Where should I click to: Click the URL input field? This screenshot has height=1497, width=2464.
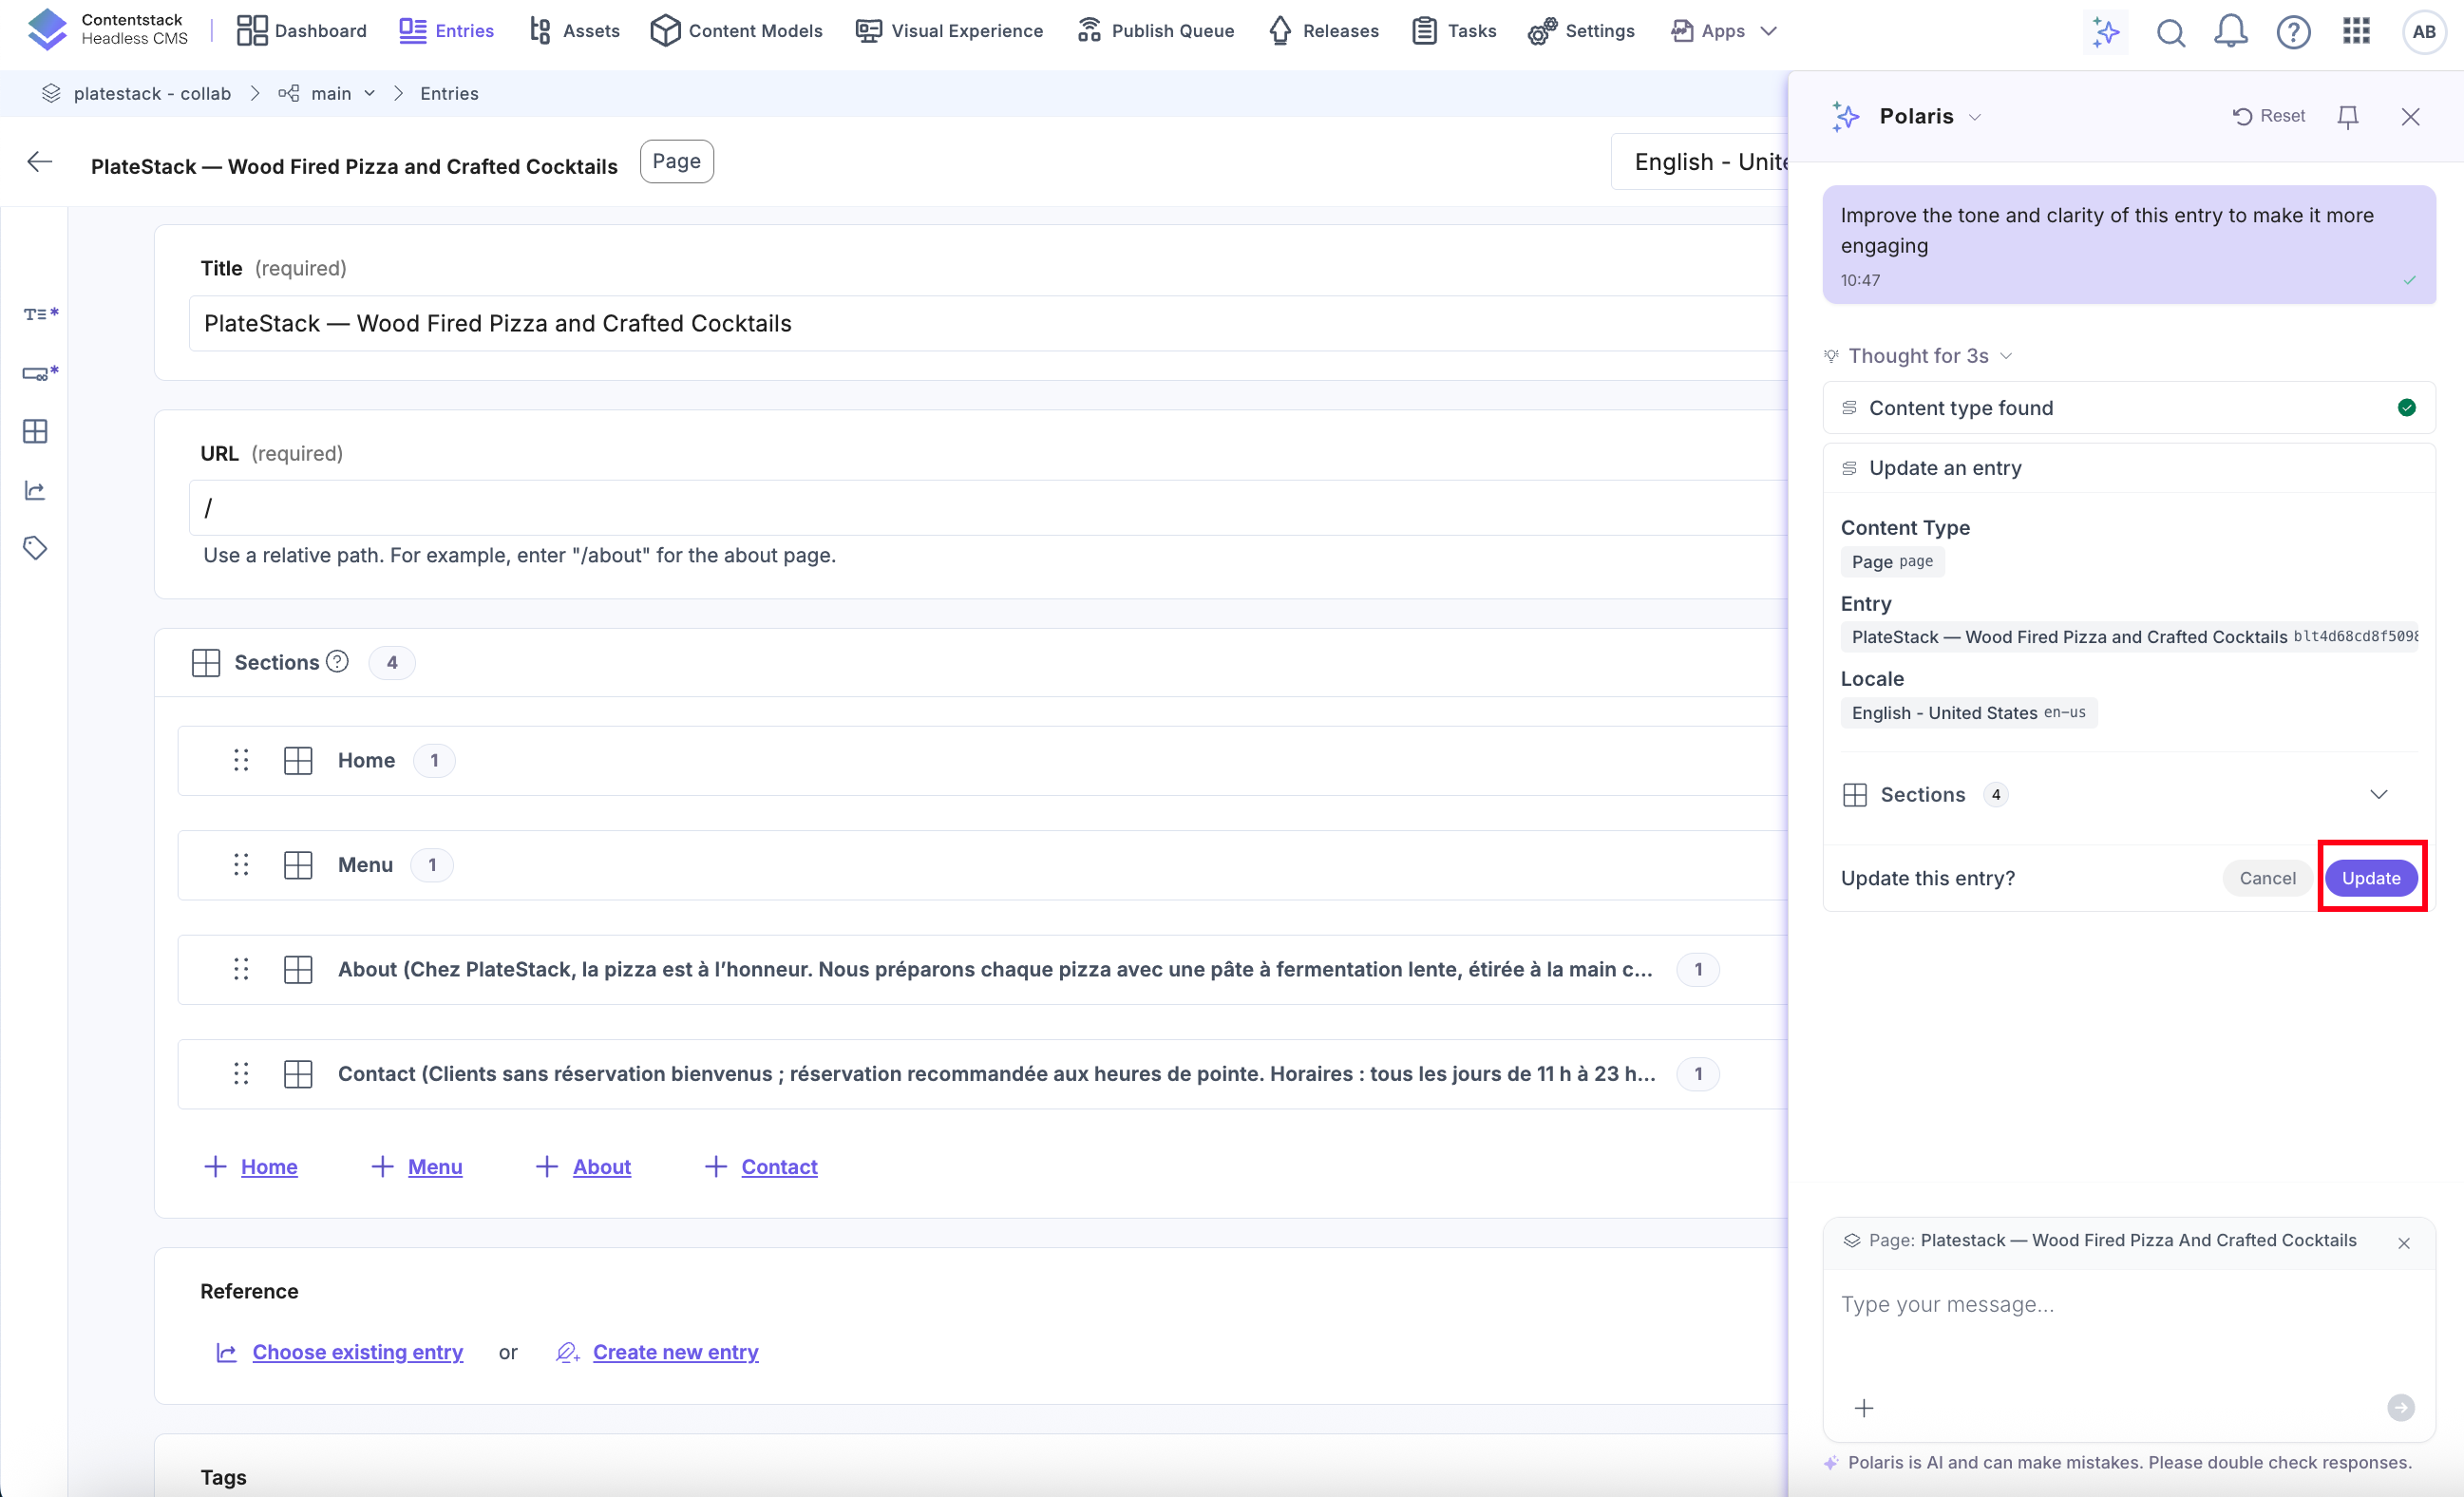pos(988,508)
